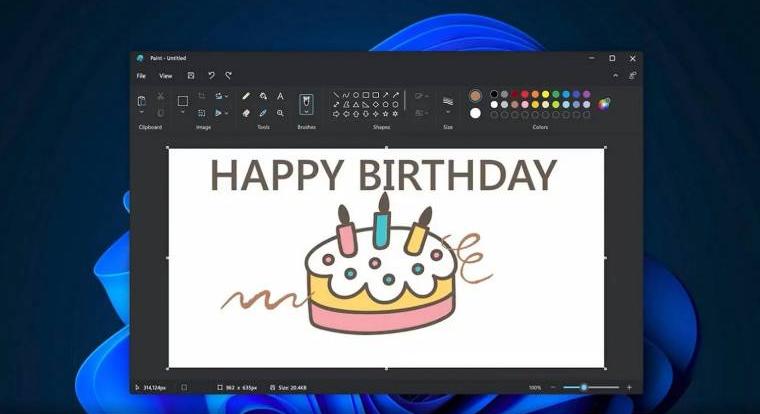The width and height of the screenshot is (760, 414).
Task: Click the Save icon in title bar
Action: tap(191, 75)
